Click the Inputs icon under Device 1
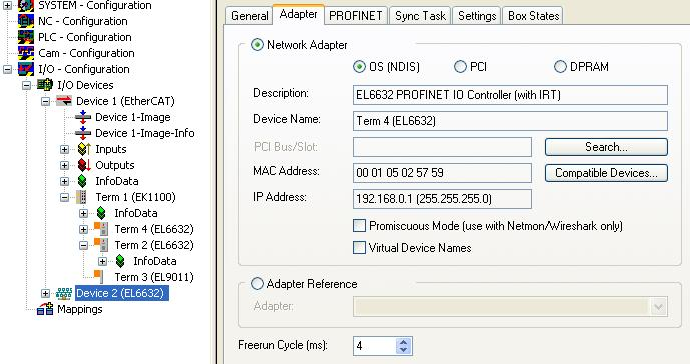This screenshot has height=364, width=690. (84, 149)
